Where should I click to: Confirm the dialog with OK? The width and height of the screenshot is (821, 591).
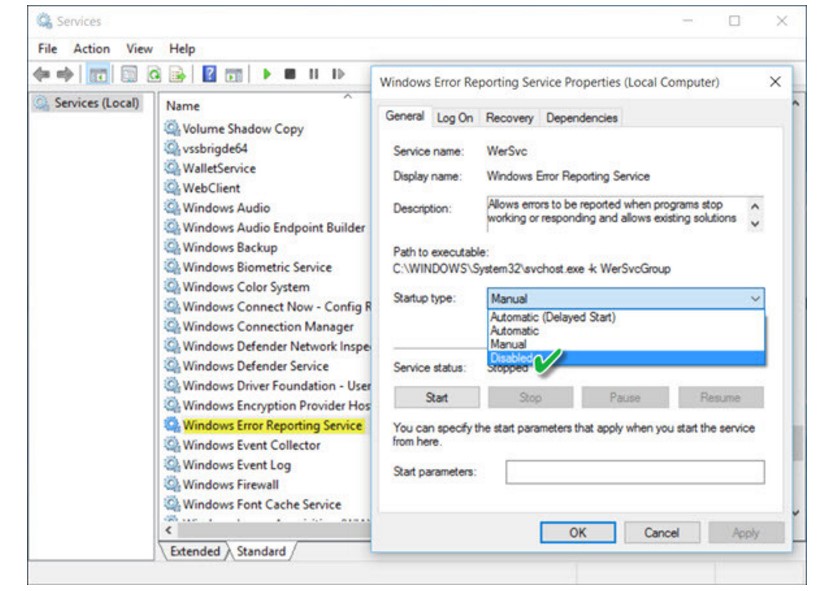coord(578,532)
